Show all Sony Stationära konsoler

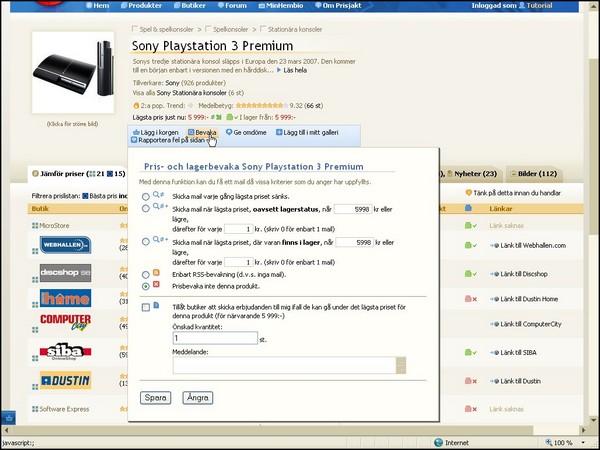pos(191,93)
